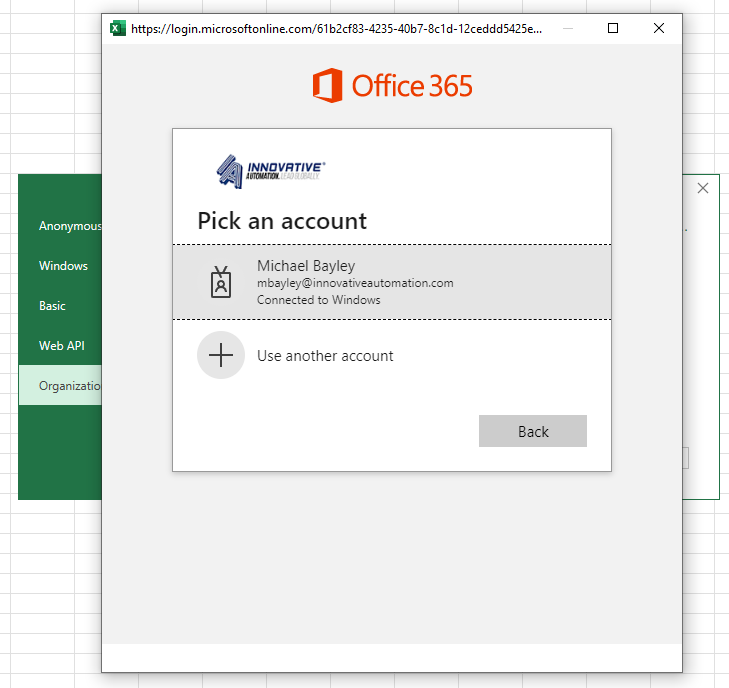
Task: Select the Anonymous authentication tab
Action: click(60, 226)
